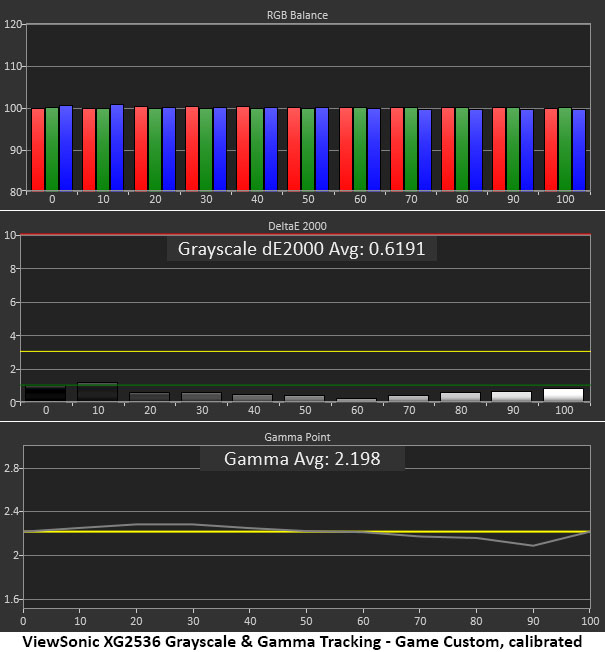Click the 2.4 label on Gamma Point axis

[12, 511]
